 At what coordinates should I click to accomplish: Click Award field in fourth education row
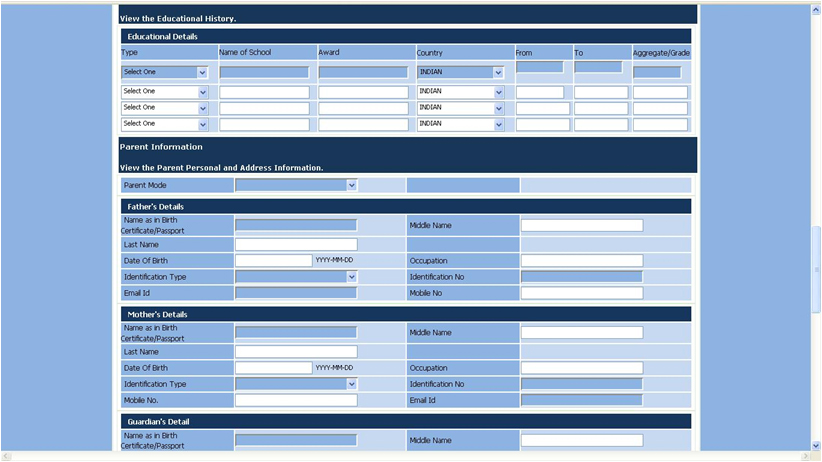363,125
